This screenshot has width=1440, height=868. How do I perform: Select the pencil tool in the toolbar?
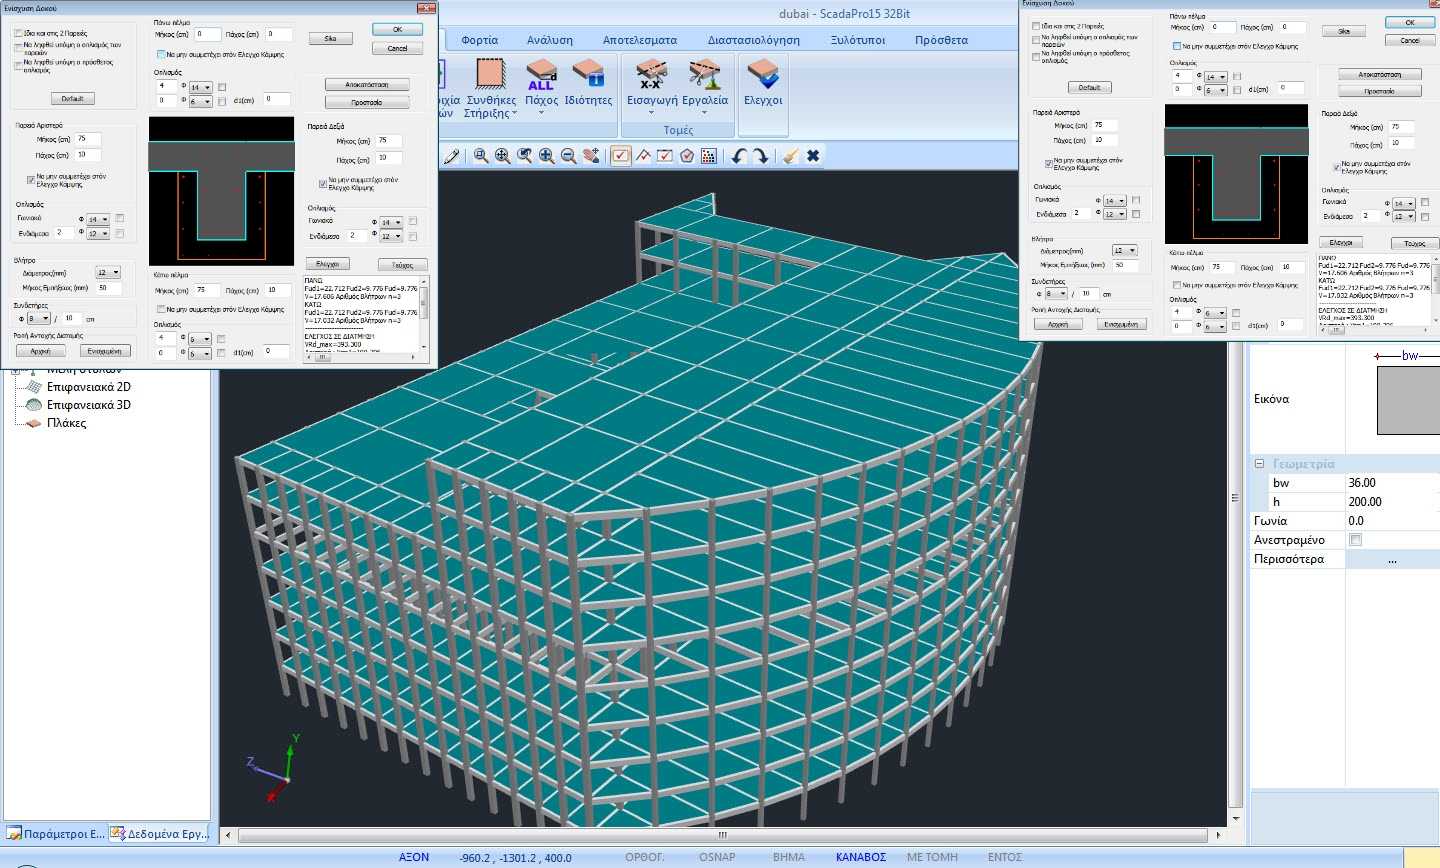pyautogui.click(x=452, y=156)
